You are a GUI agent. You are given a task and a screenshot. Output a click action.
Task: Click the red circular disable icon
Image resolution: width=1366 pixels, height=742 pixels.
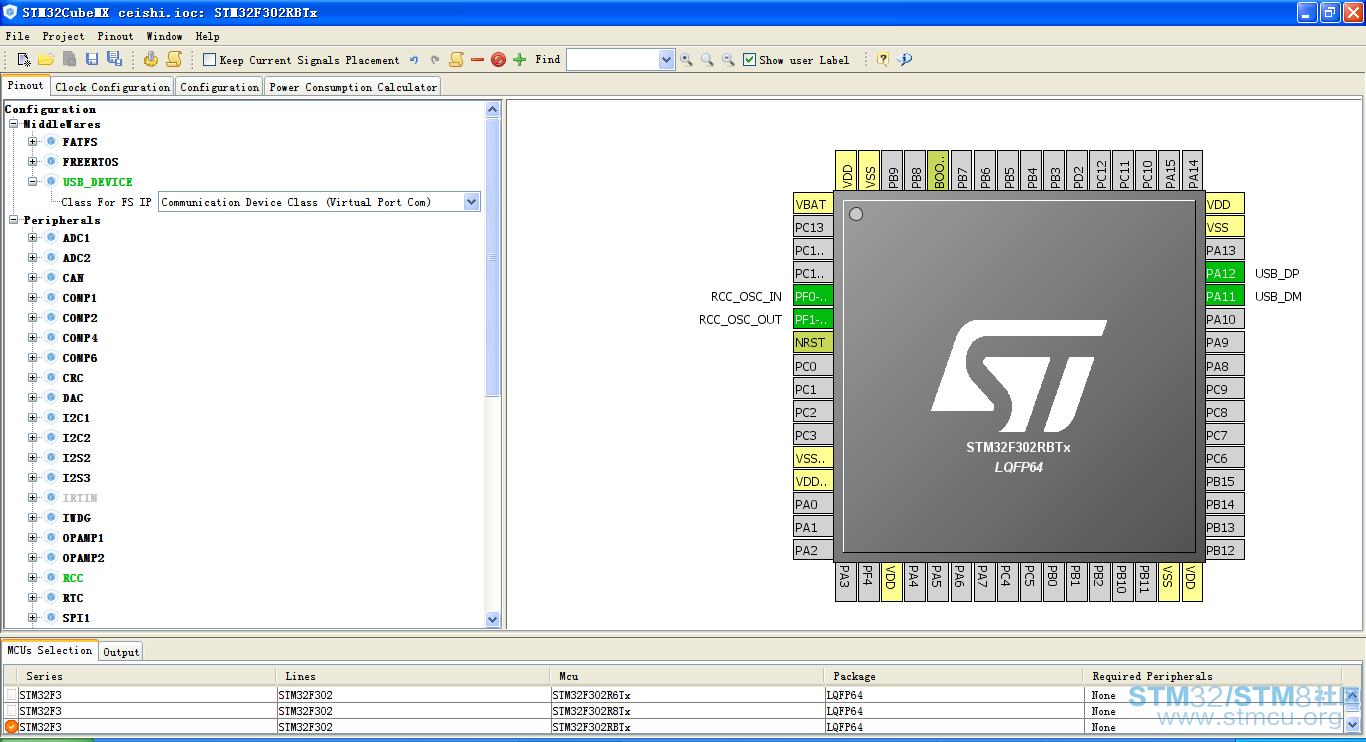click(498, 60)
